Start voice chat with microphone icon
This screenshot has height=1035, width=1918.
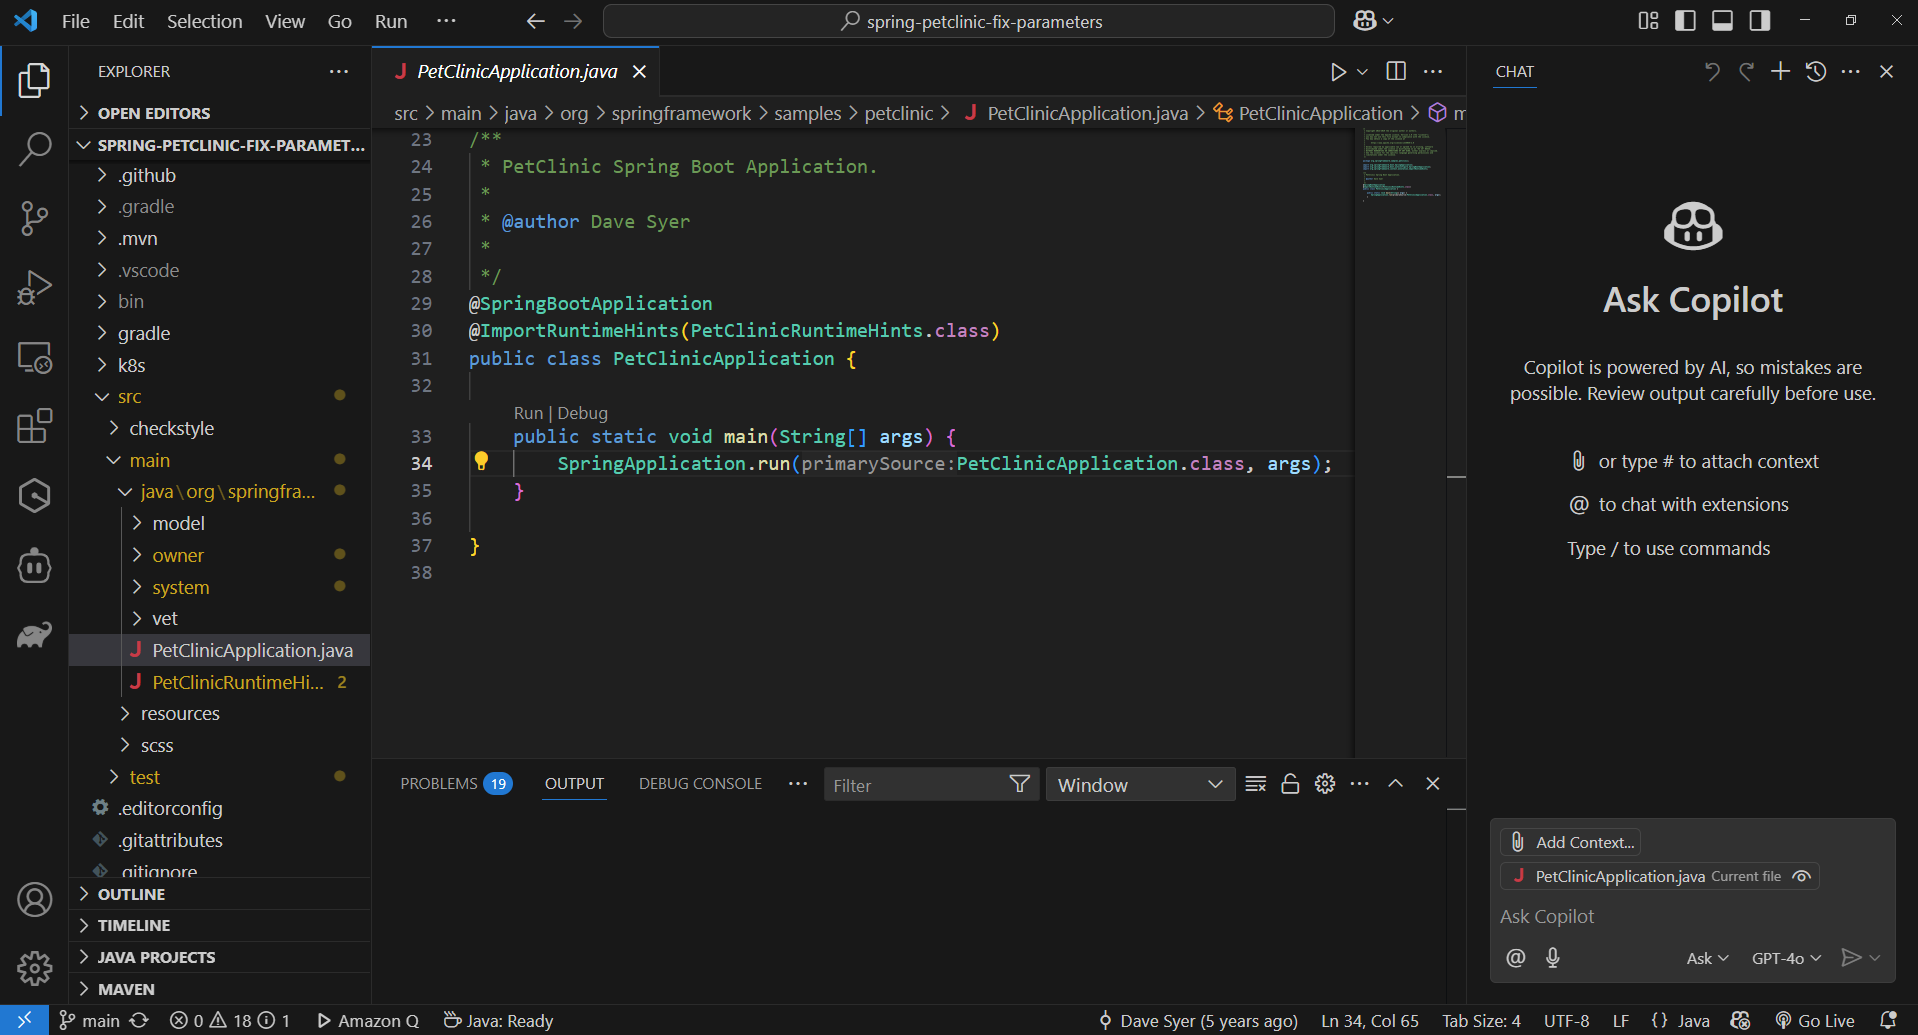[x=1552, y=958]
